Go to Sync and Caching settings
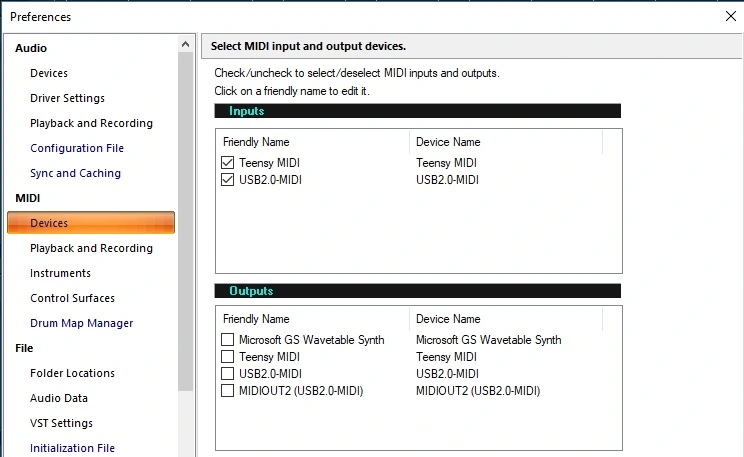The width and height of the screenshot is (744, 457). click(x=75, y=173)
